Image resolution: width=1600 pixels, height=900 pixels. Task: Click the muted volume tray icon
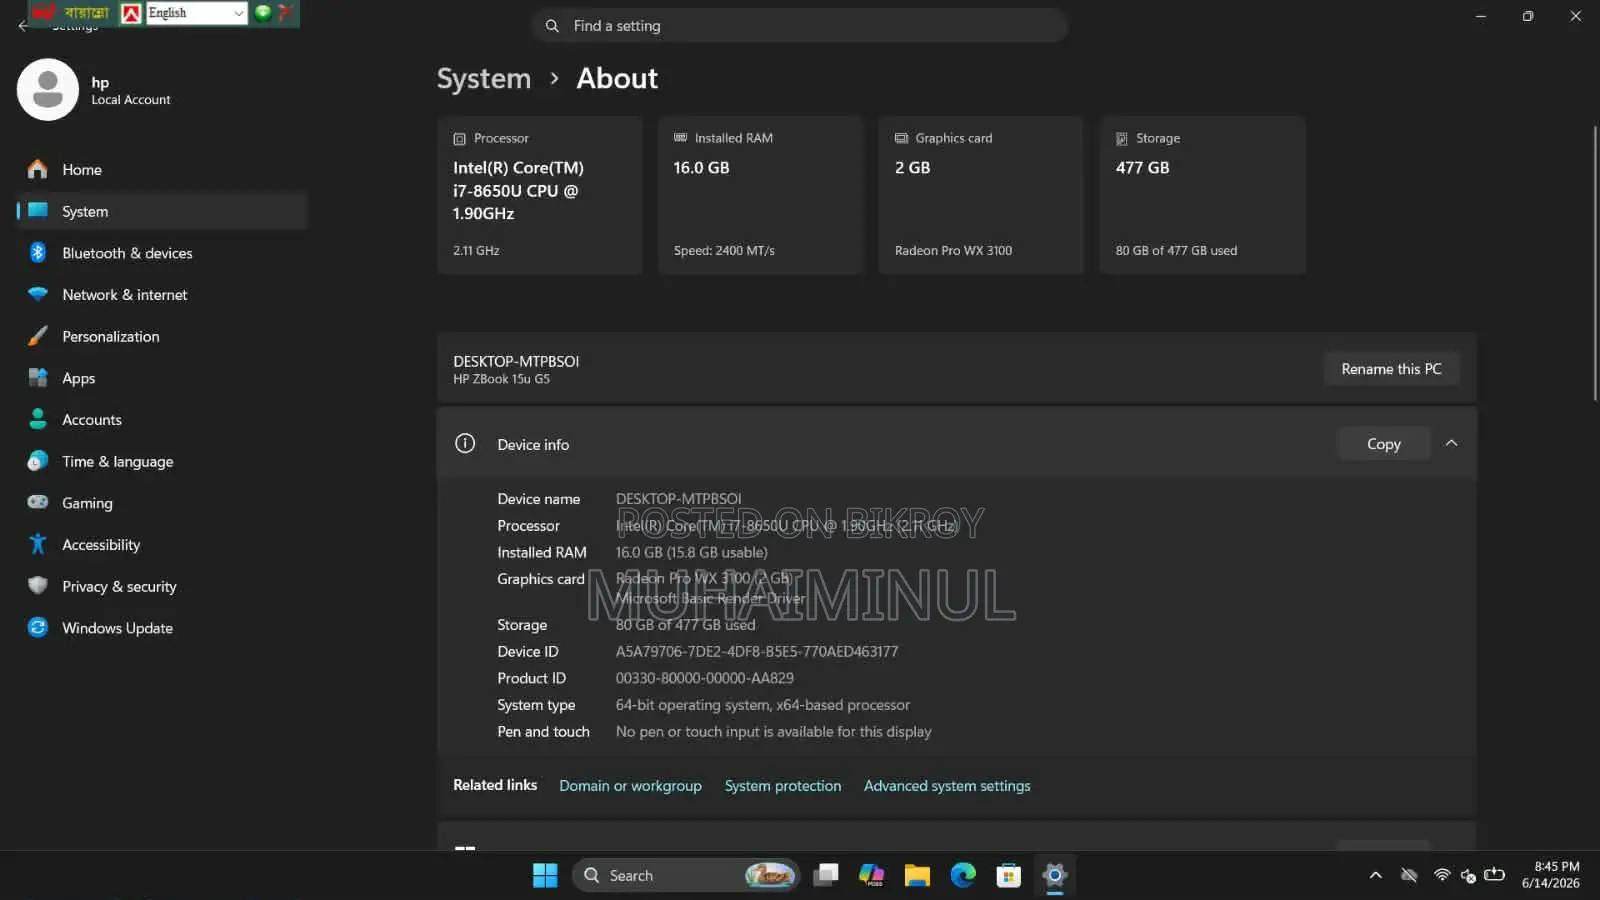click(x=1468, y=876)
